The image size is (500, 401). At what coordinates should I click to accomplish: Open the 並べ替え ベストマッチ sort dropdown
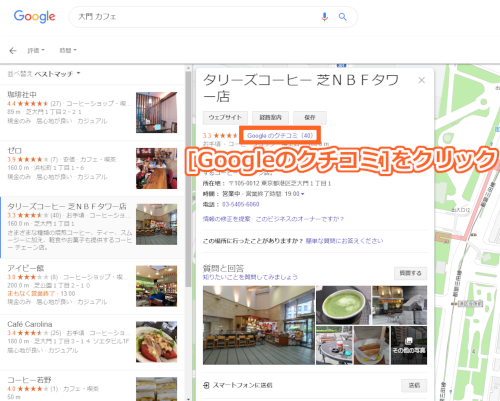pos(44,74)
